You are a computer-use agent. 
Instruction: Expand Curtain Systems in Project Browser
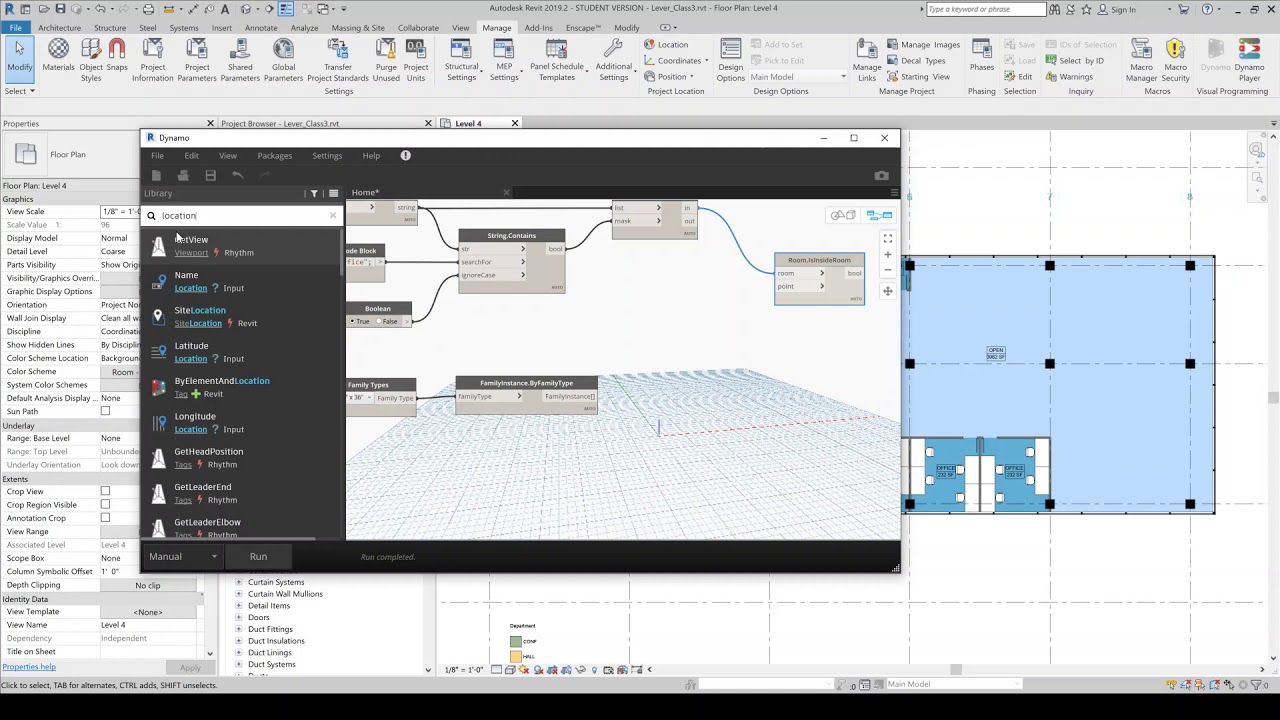coord(238,582)
